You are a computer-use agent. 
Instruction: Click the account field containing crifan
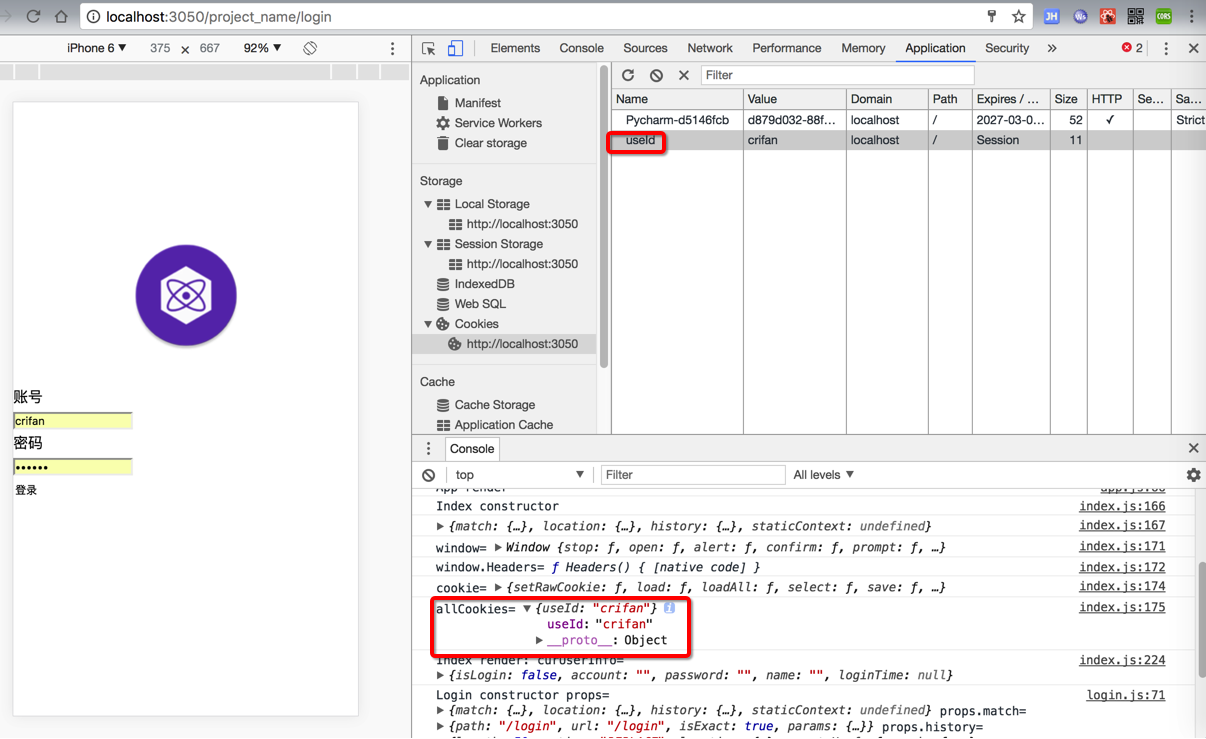[x=73, y=421]
